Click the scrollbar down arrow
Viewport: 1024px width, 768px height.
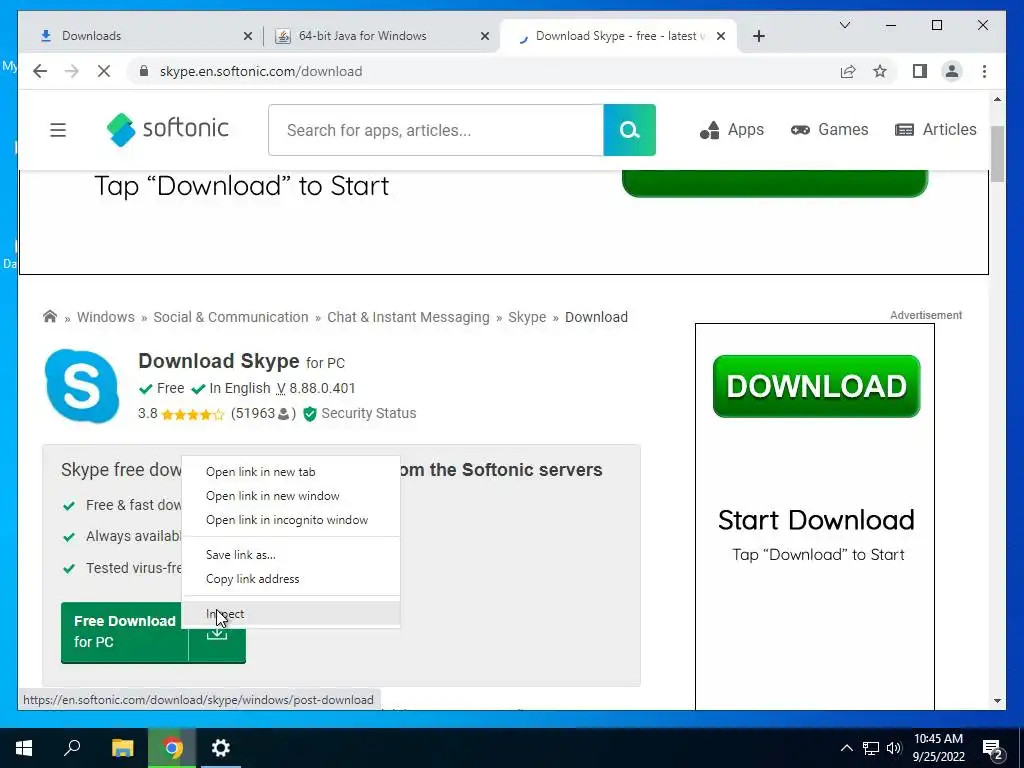point(997,701)
